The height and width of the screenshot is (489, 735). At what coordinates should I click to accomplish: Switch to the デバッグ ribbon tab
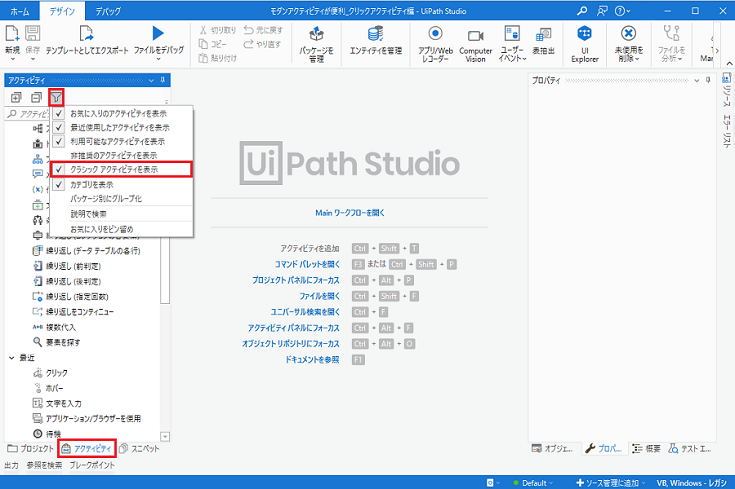click(97, 10)
